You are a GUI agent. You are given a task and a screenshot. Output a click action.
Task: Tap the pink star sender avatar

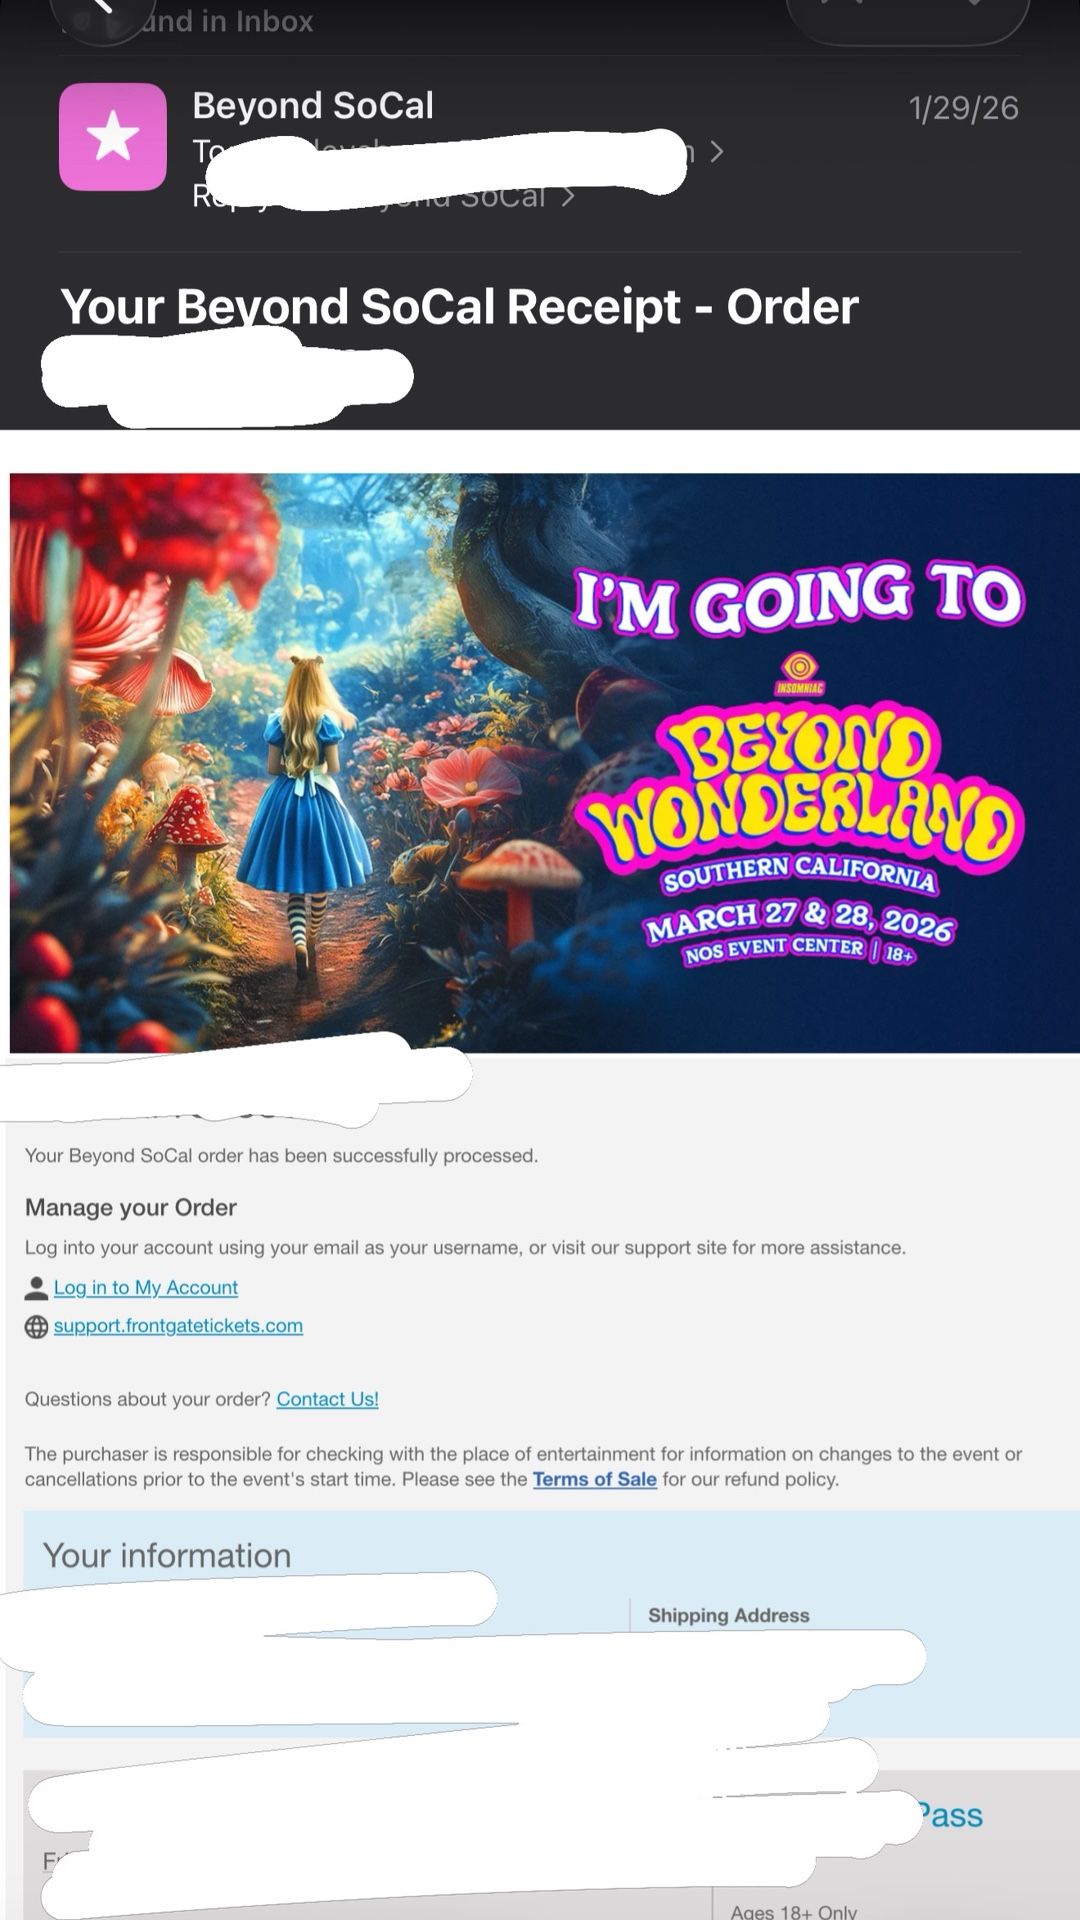(x=113, y=137)
